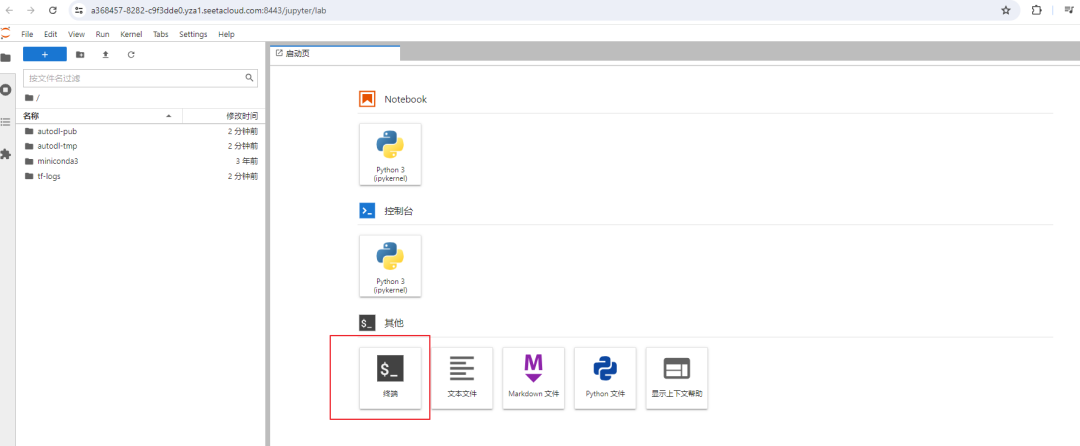Viewport: 1080px width, 446px height.
Task: Click the 控制台 section heading icon
Action: (367, 211)
